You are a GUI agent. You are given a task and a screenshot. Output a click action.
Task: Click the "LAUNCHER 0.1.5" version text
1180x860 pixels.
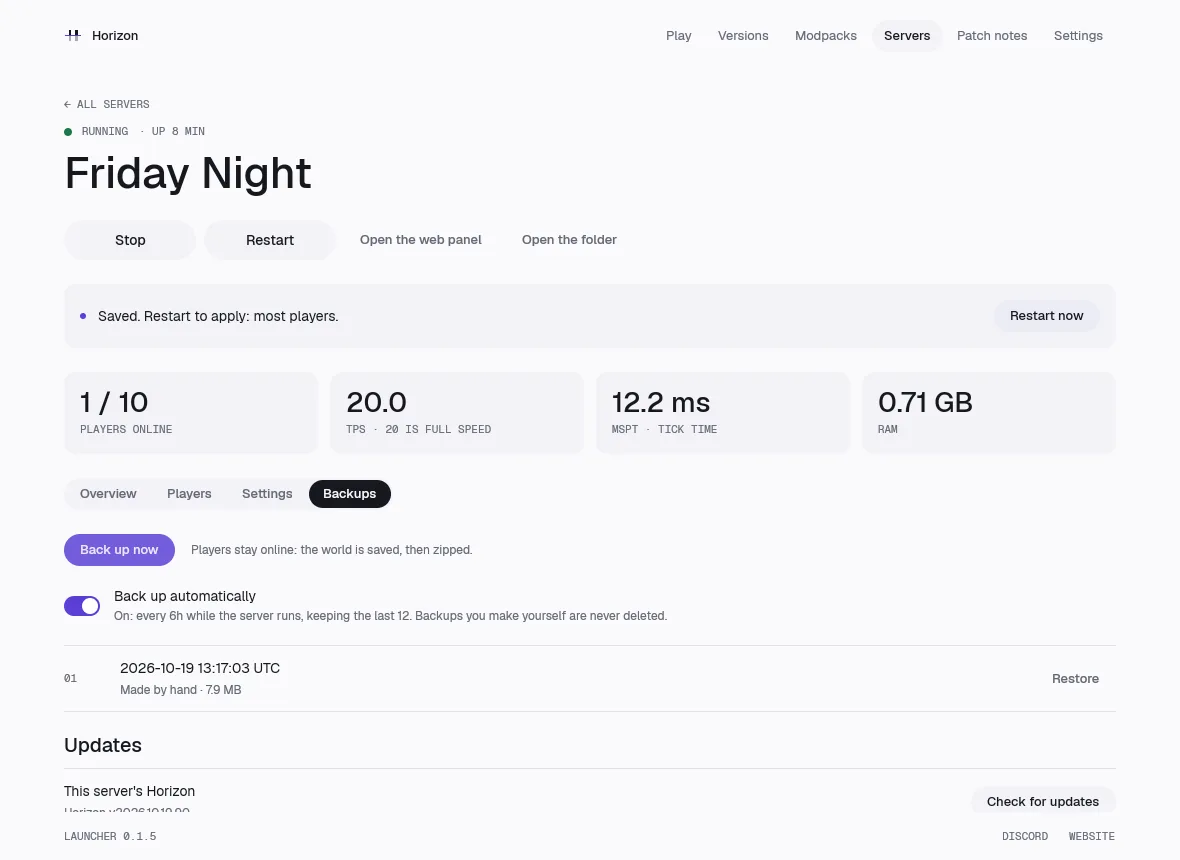click(x=110, y=837)
